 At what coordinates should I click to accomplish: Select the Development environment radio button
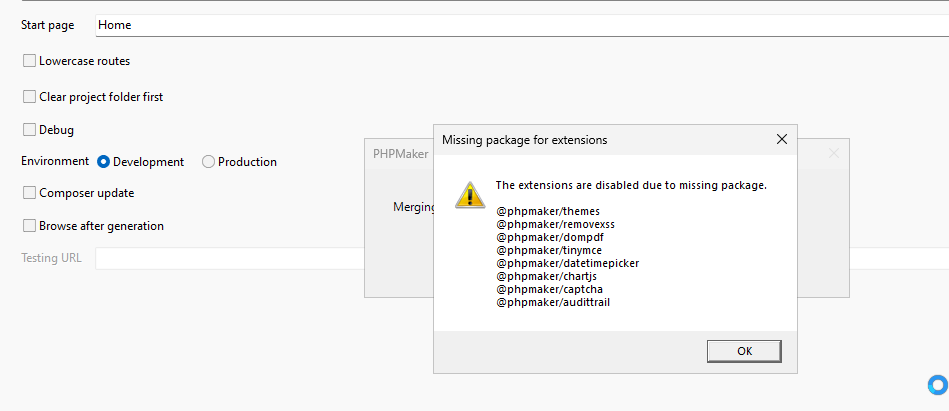pos(103,162)
